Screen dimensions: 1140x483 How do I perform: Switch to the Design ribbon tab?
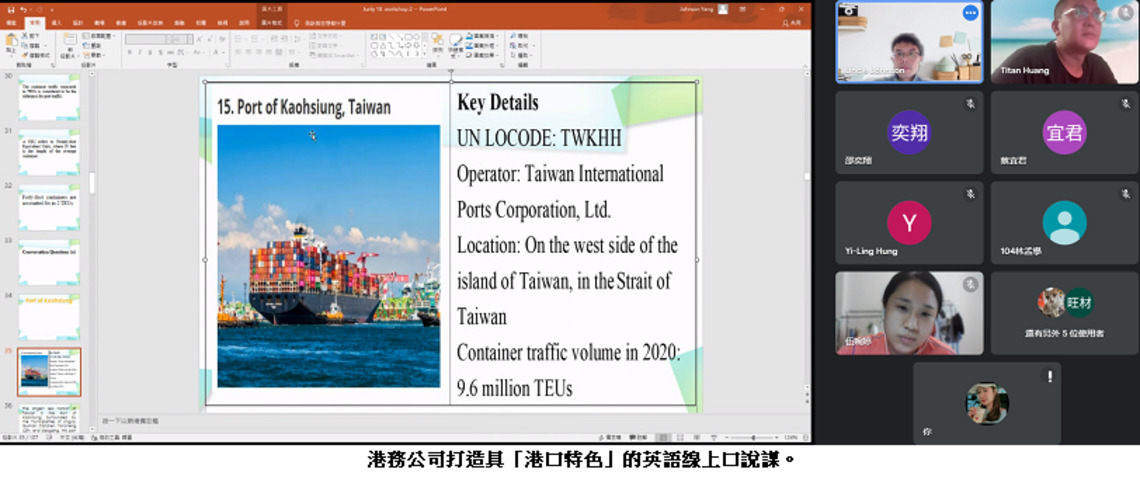pyautogui.click(x=79, y=23)
